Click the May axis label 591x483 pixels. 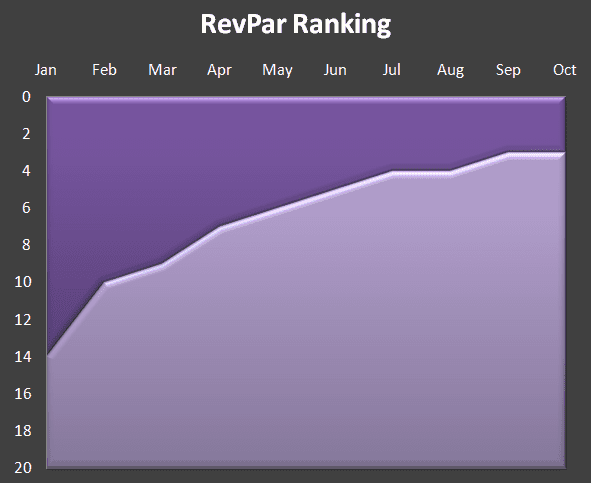point(277,71)
